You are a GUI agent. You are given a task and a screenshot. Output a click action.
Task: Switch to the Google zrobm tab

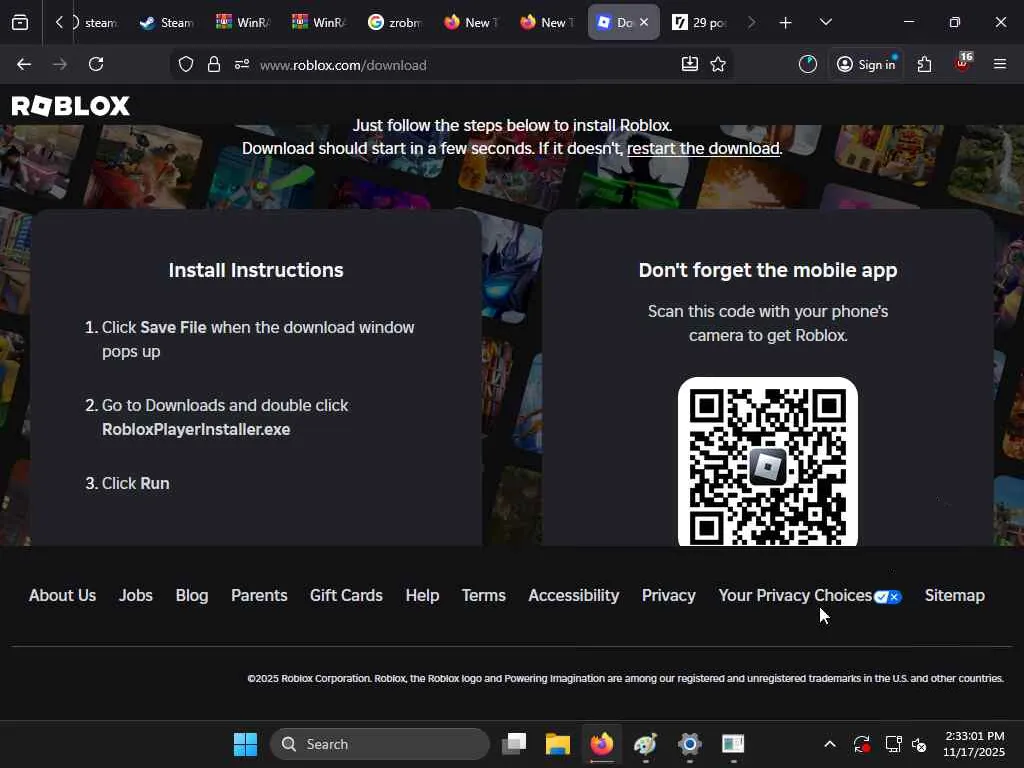(x=395, y=23)
